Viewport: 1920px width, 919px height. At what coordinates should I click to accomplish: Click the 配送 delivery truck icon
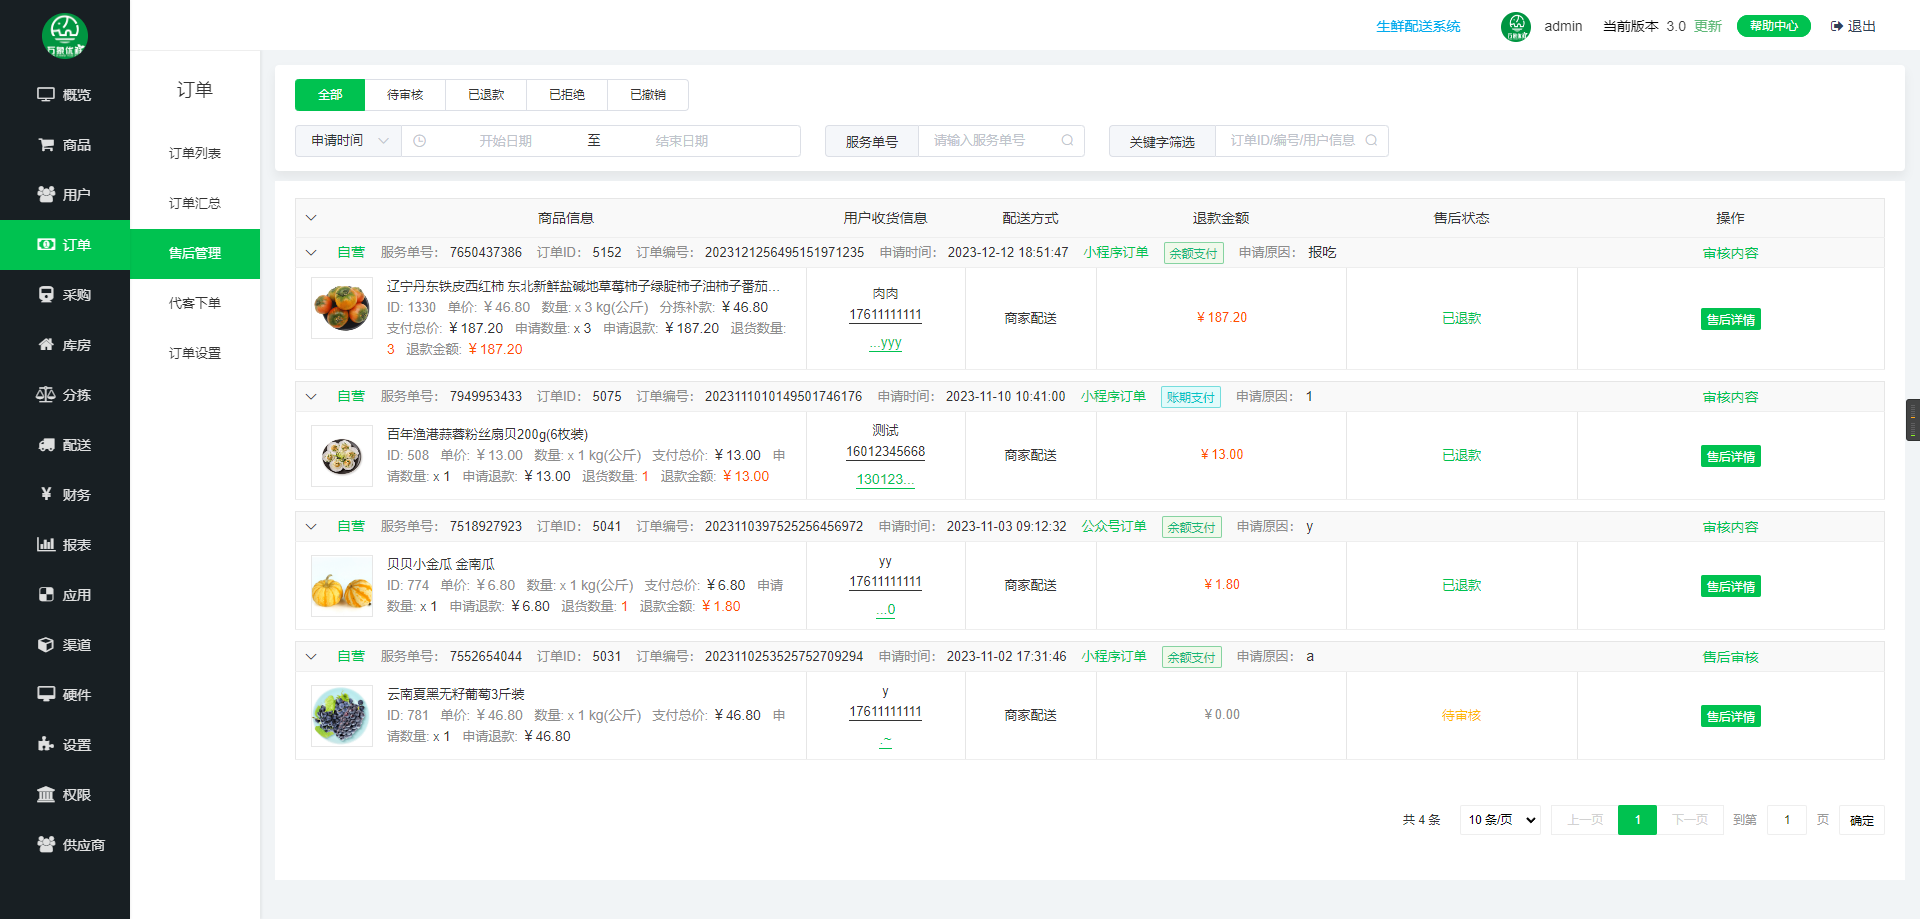46,444
